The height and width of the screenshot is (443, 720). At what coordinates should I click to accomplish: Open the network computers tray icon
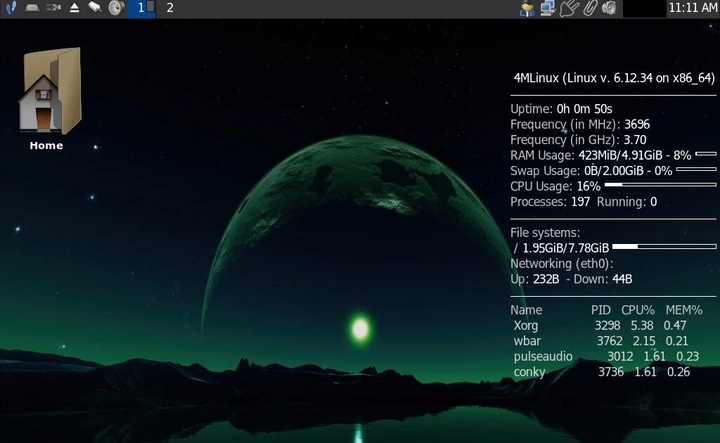point(548,8)
